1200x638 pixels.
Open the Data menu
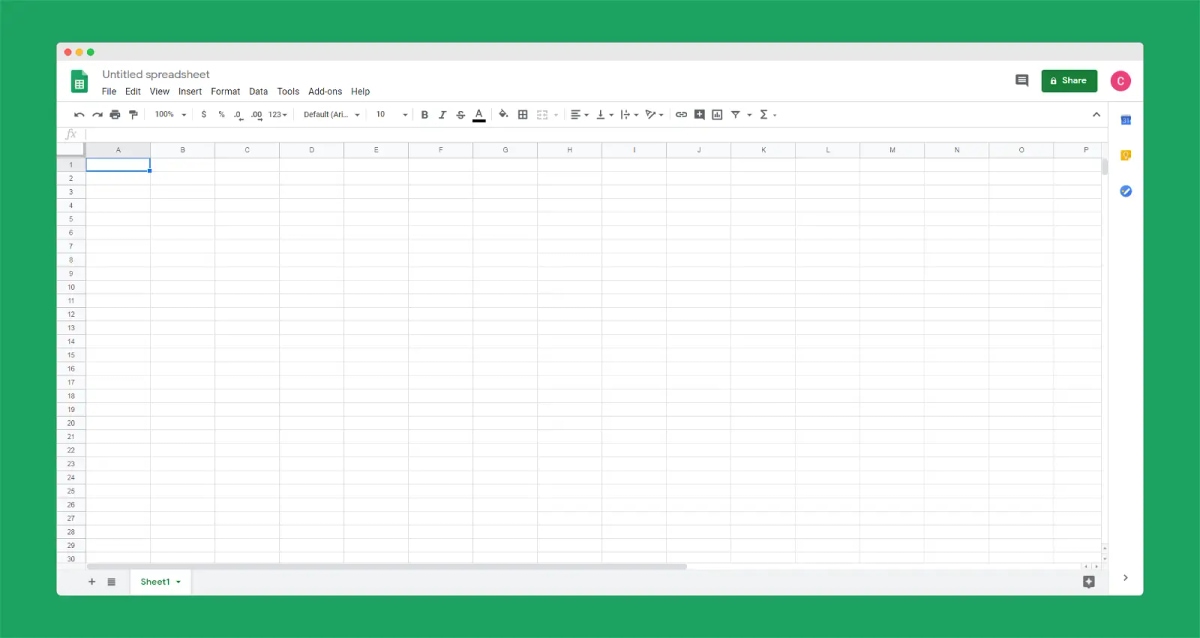click(258, 91)
